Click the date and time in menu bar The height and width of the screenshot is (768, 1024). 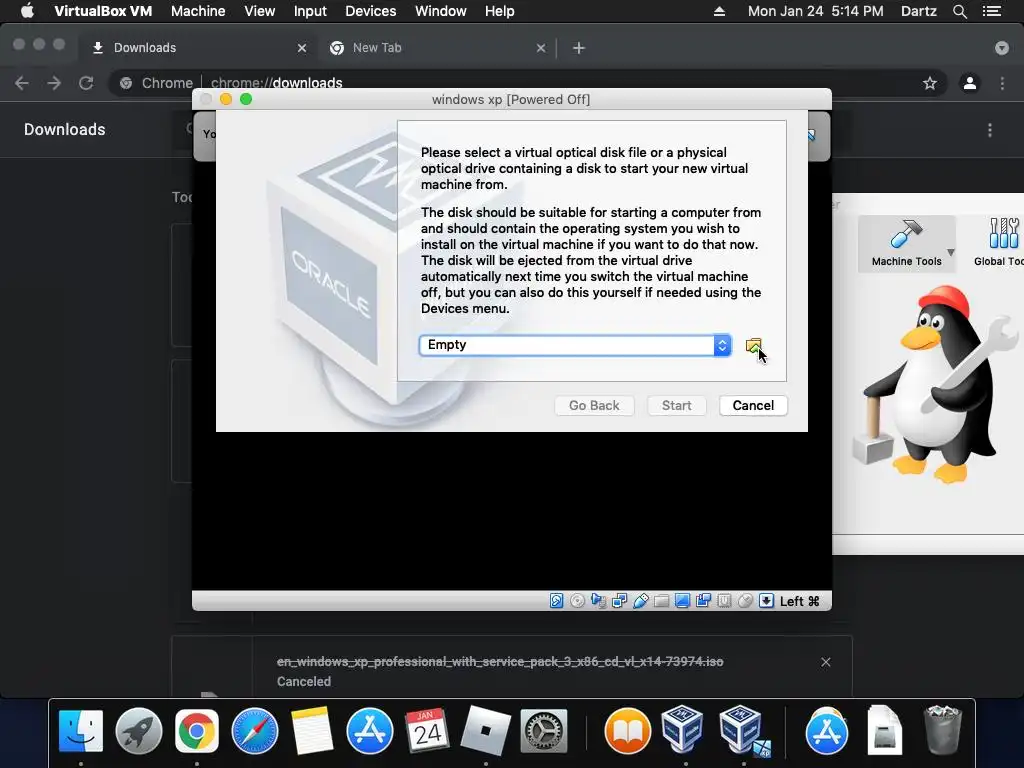tap(815, 11)
